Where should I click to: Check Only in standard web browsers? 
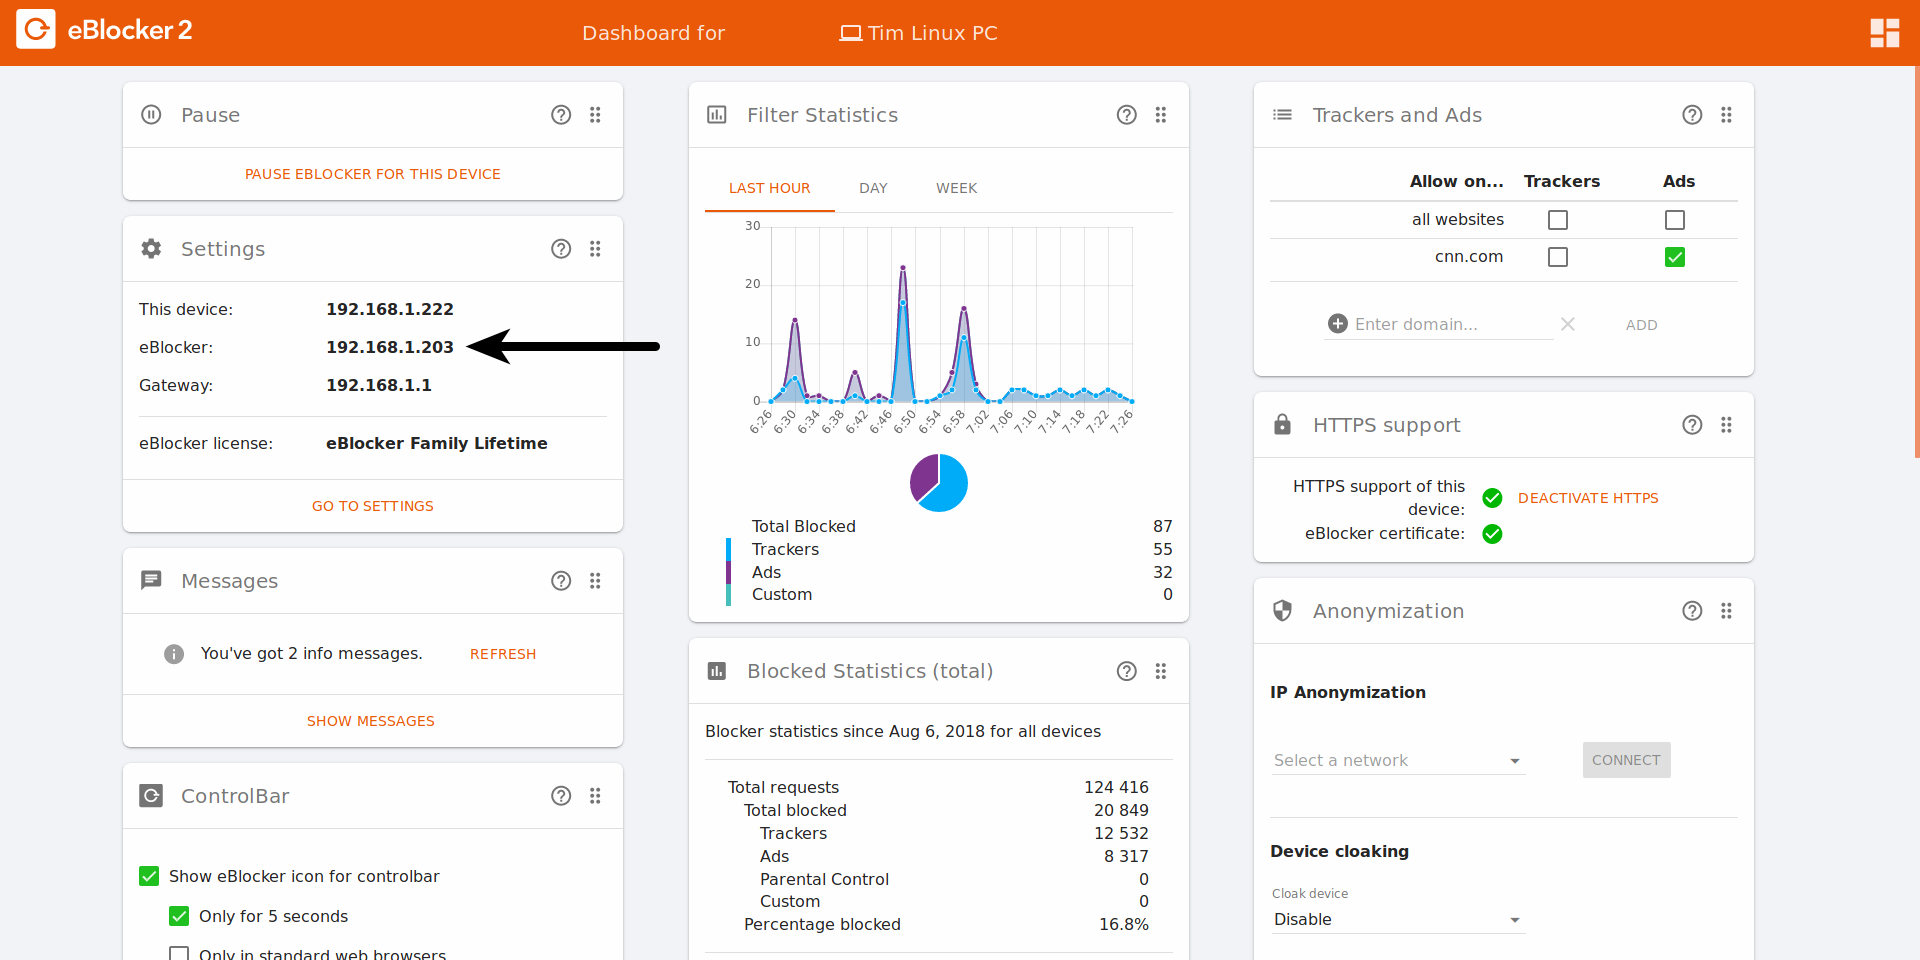pyautogui.click(x=179, y=954)
